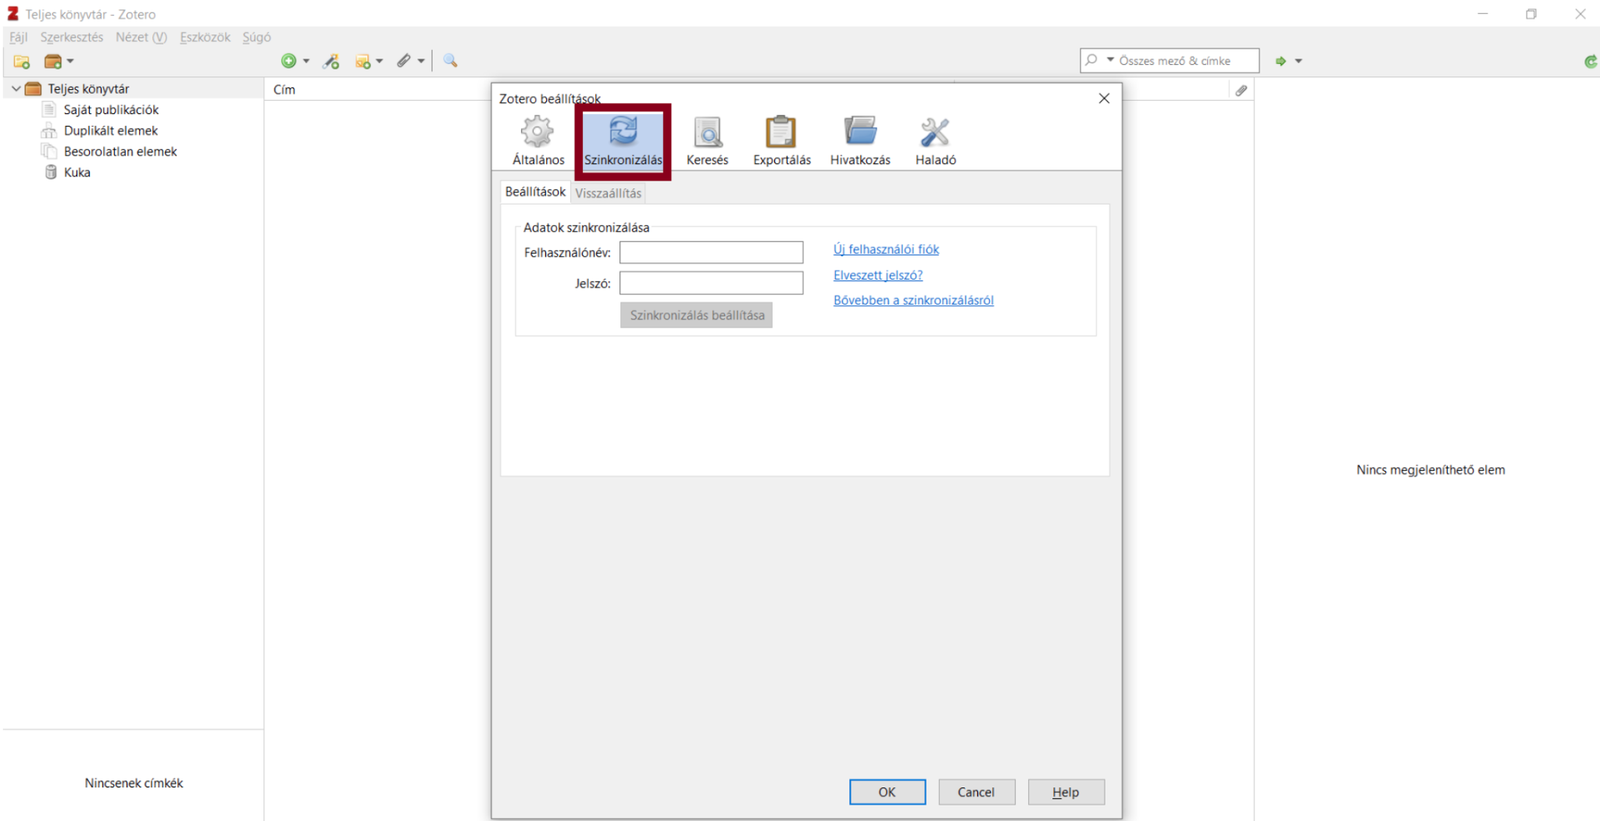The height and width of the screenshot is (821, 1600).
Task: Collapse the Teljes könyvtár tree node
Action: pos(16,89)
